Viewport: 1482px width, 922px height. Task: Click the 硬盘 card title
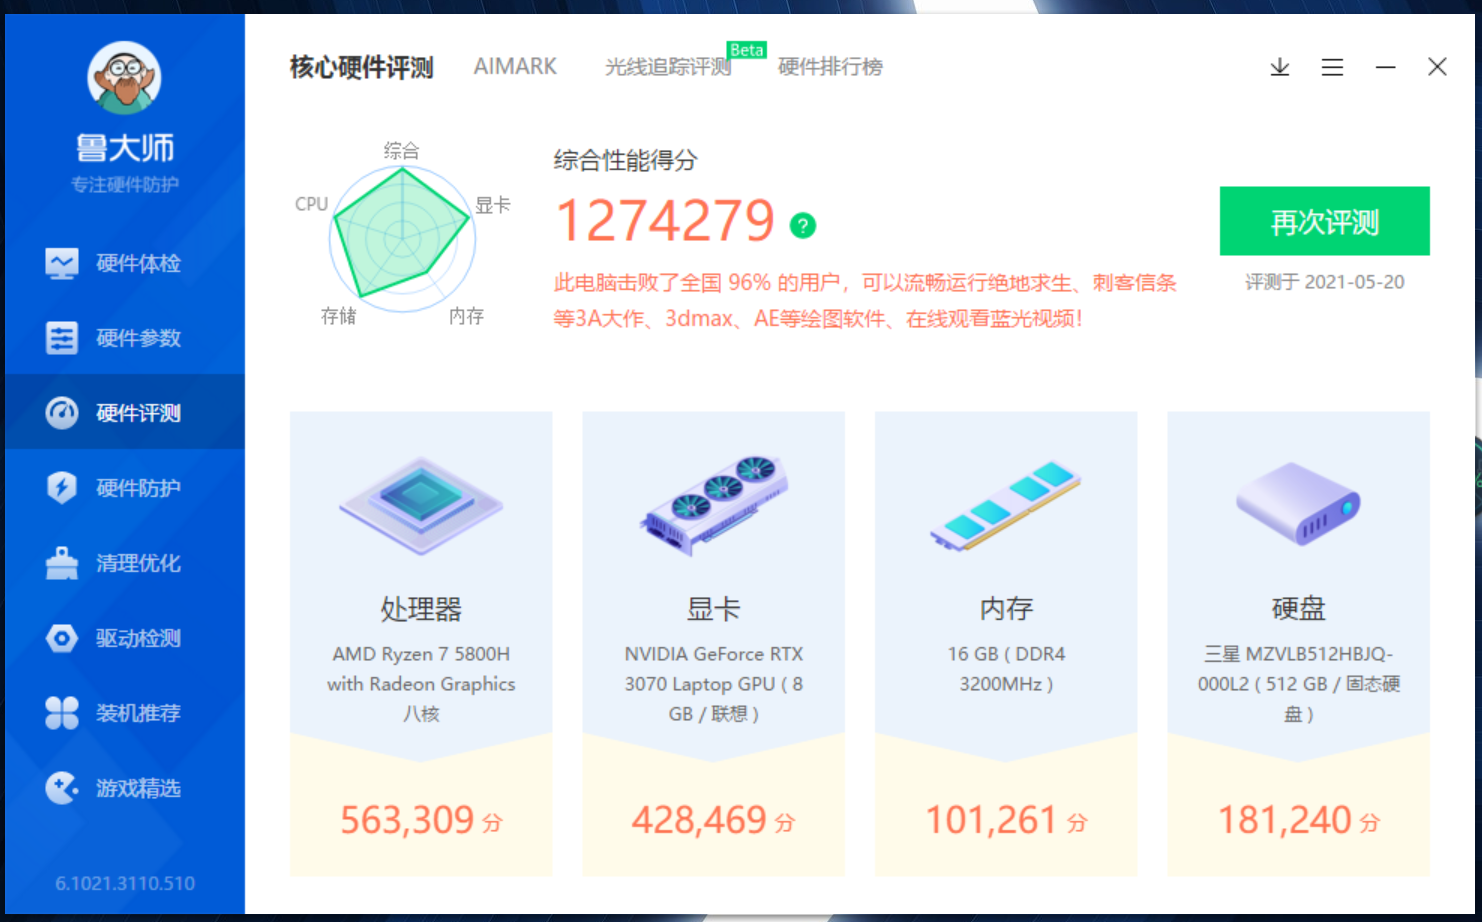pos(1298,608)
